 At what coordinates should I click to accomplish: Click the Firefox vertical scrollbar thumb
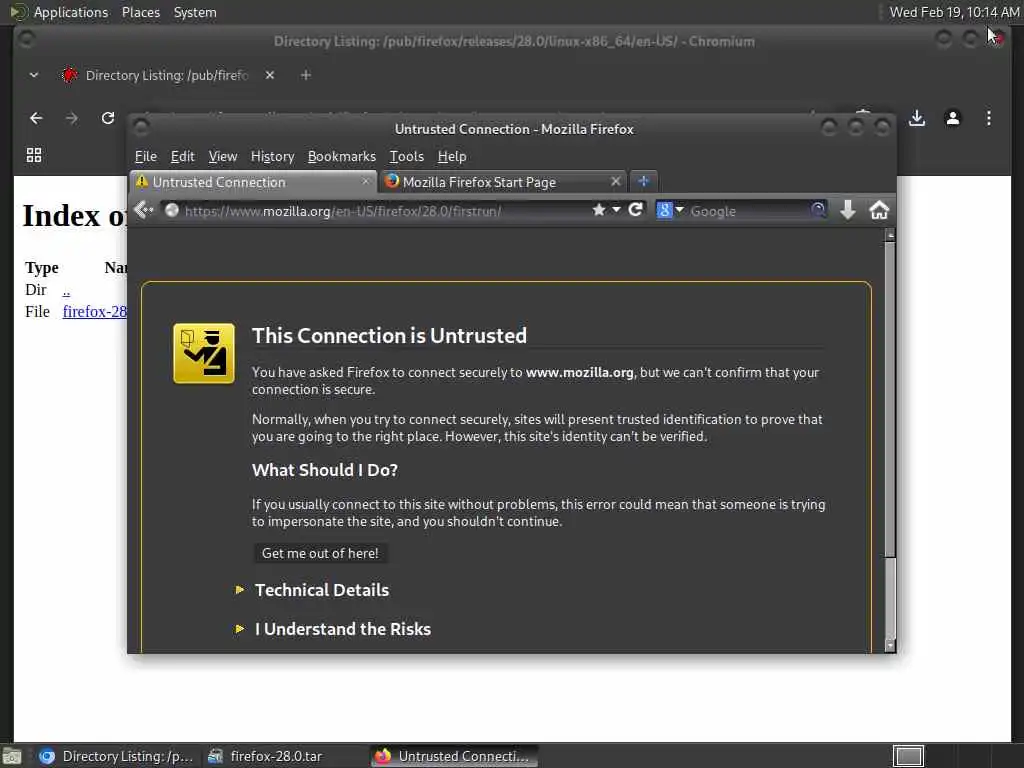(889, 398)
